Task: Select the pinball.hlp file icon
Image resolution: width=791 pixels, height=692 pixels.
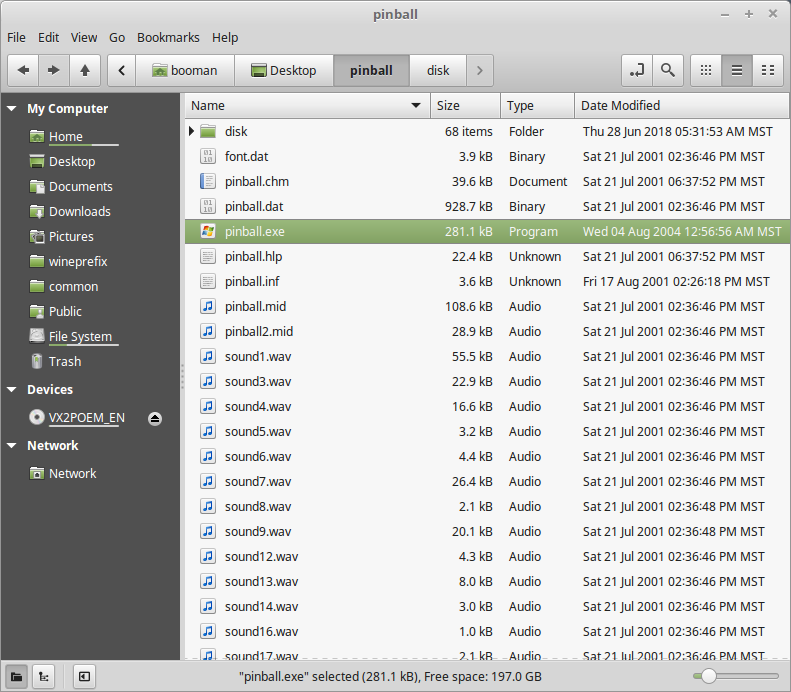Action: coord(208,256)
